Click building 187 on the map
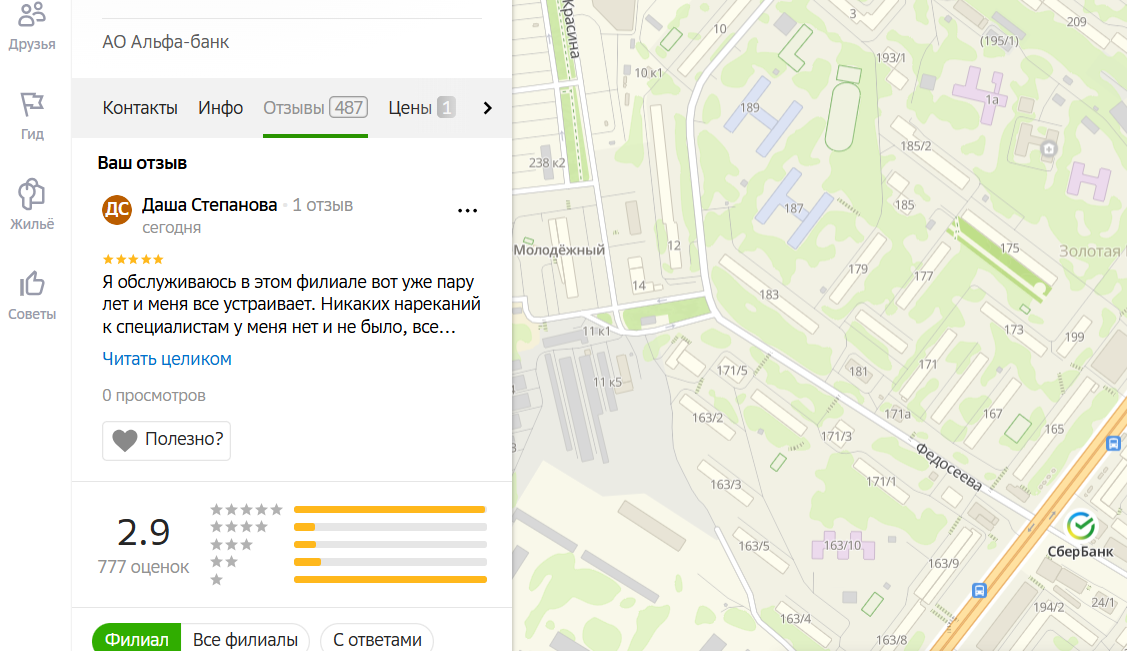The image size is (1127, 651). tap(794, 208)
